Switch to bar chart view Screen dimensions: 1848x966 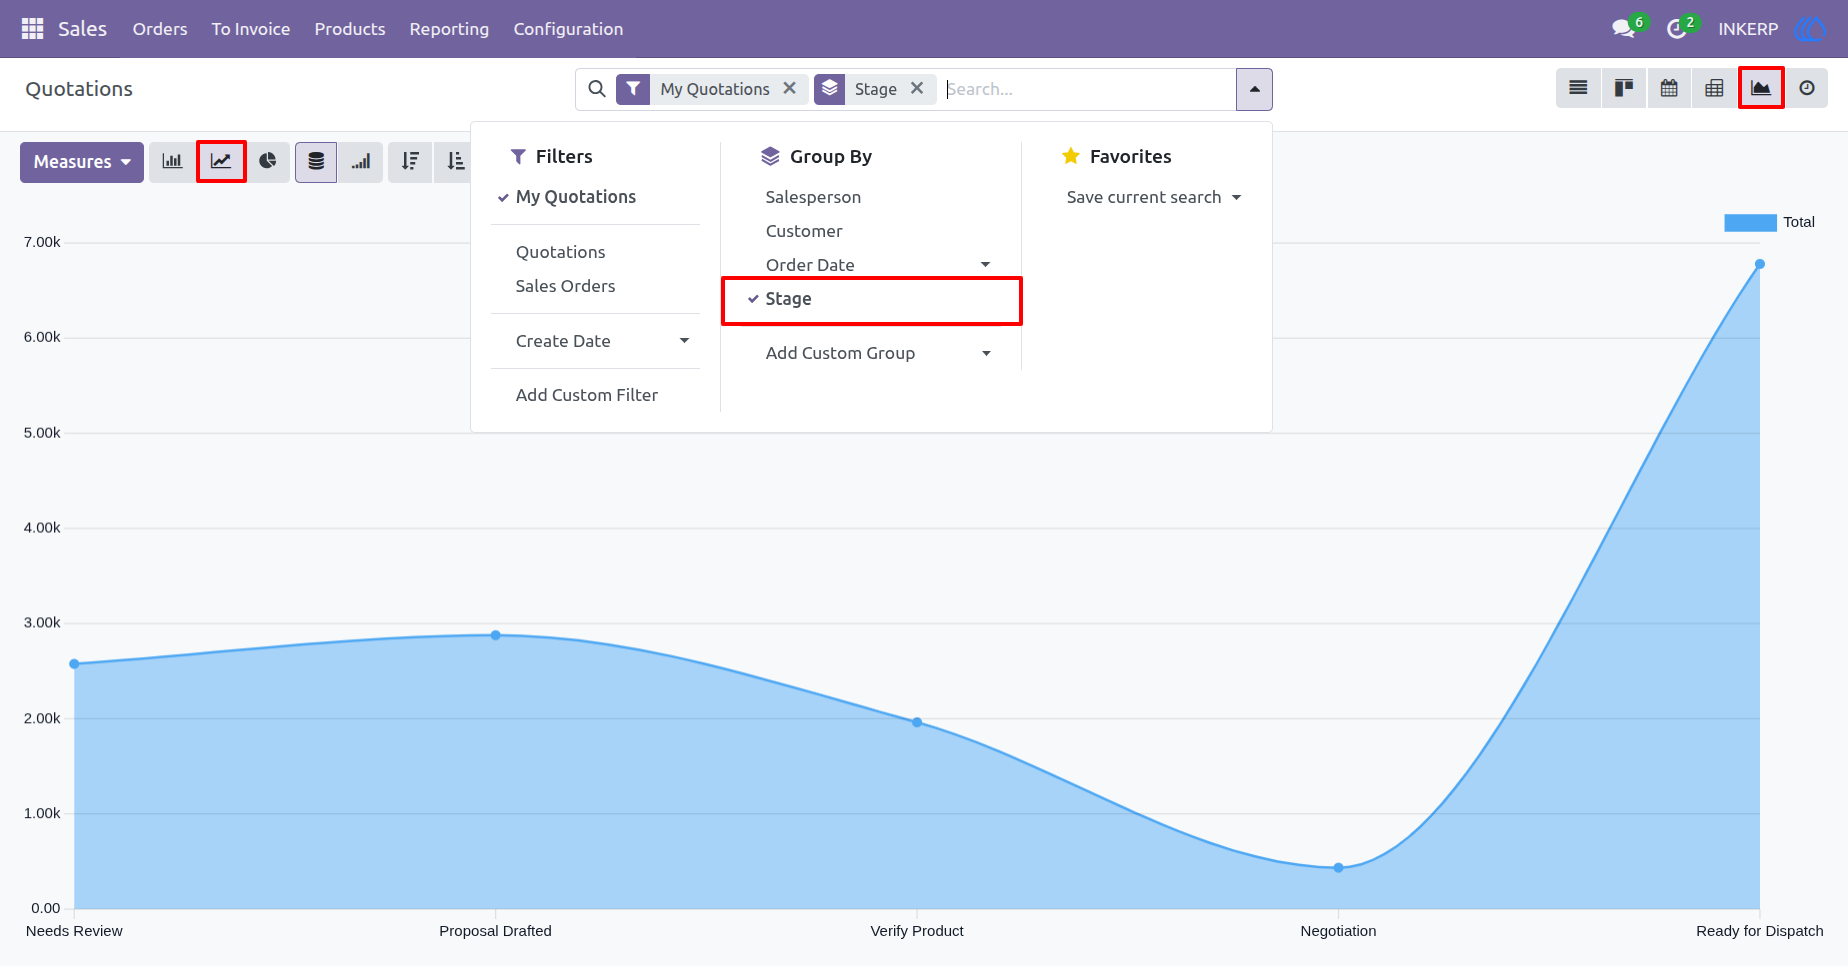(x=173, y=162)
